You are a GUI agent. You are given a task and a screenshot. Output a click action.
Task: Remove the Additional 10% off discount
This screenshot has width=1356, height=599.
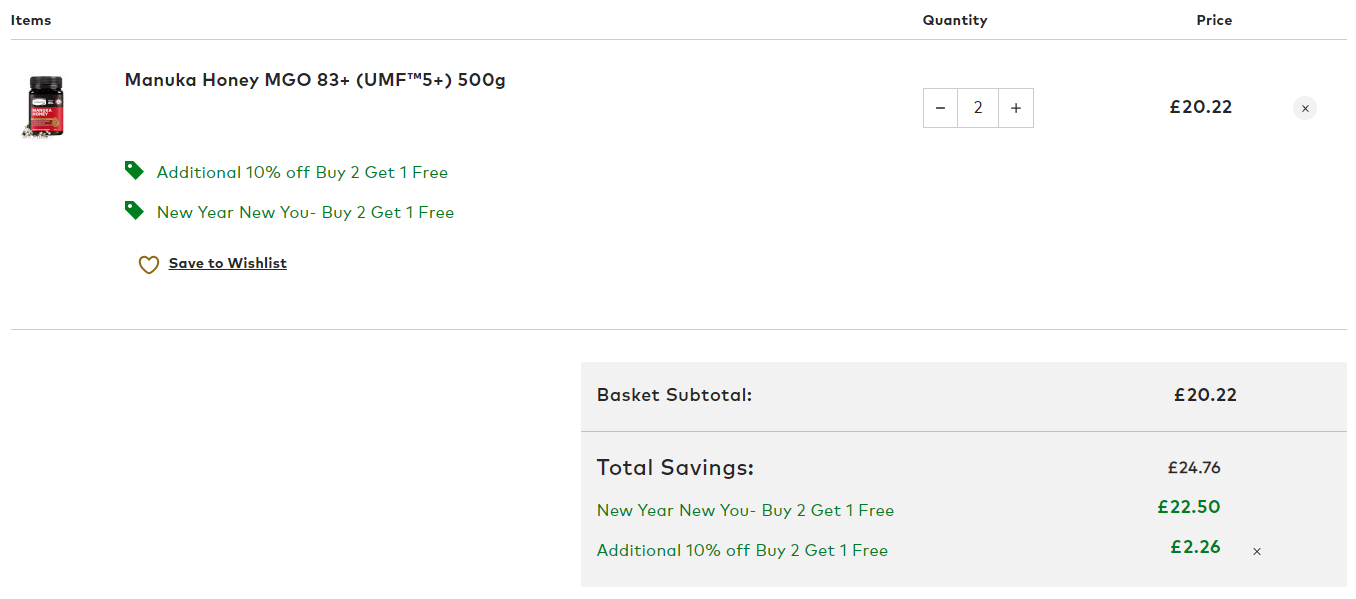click(x=1257, y=551)
